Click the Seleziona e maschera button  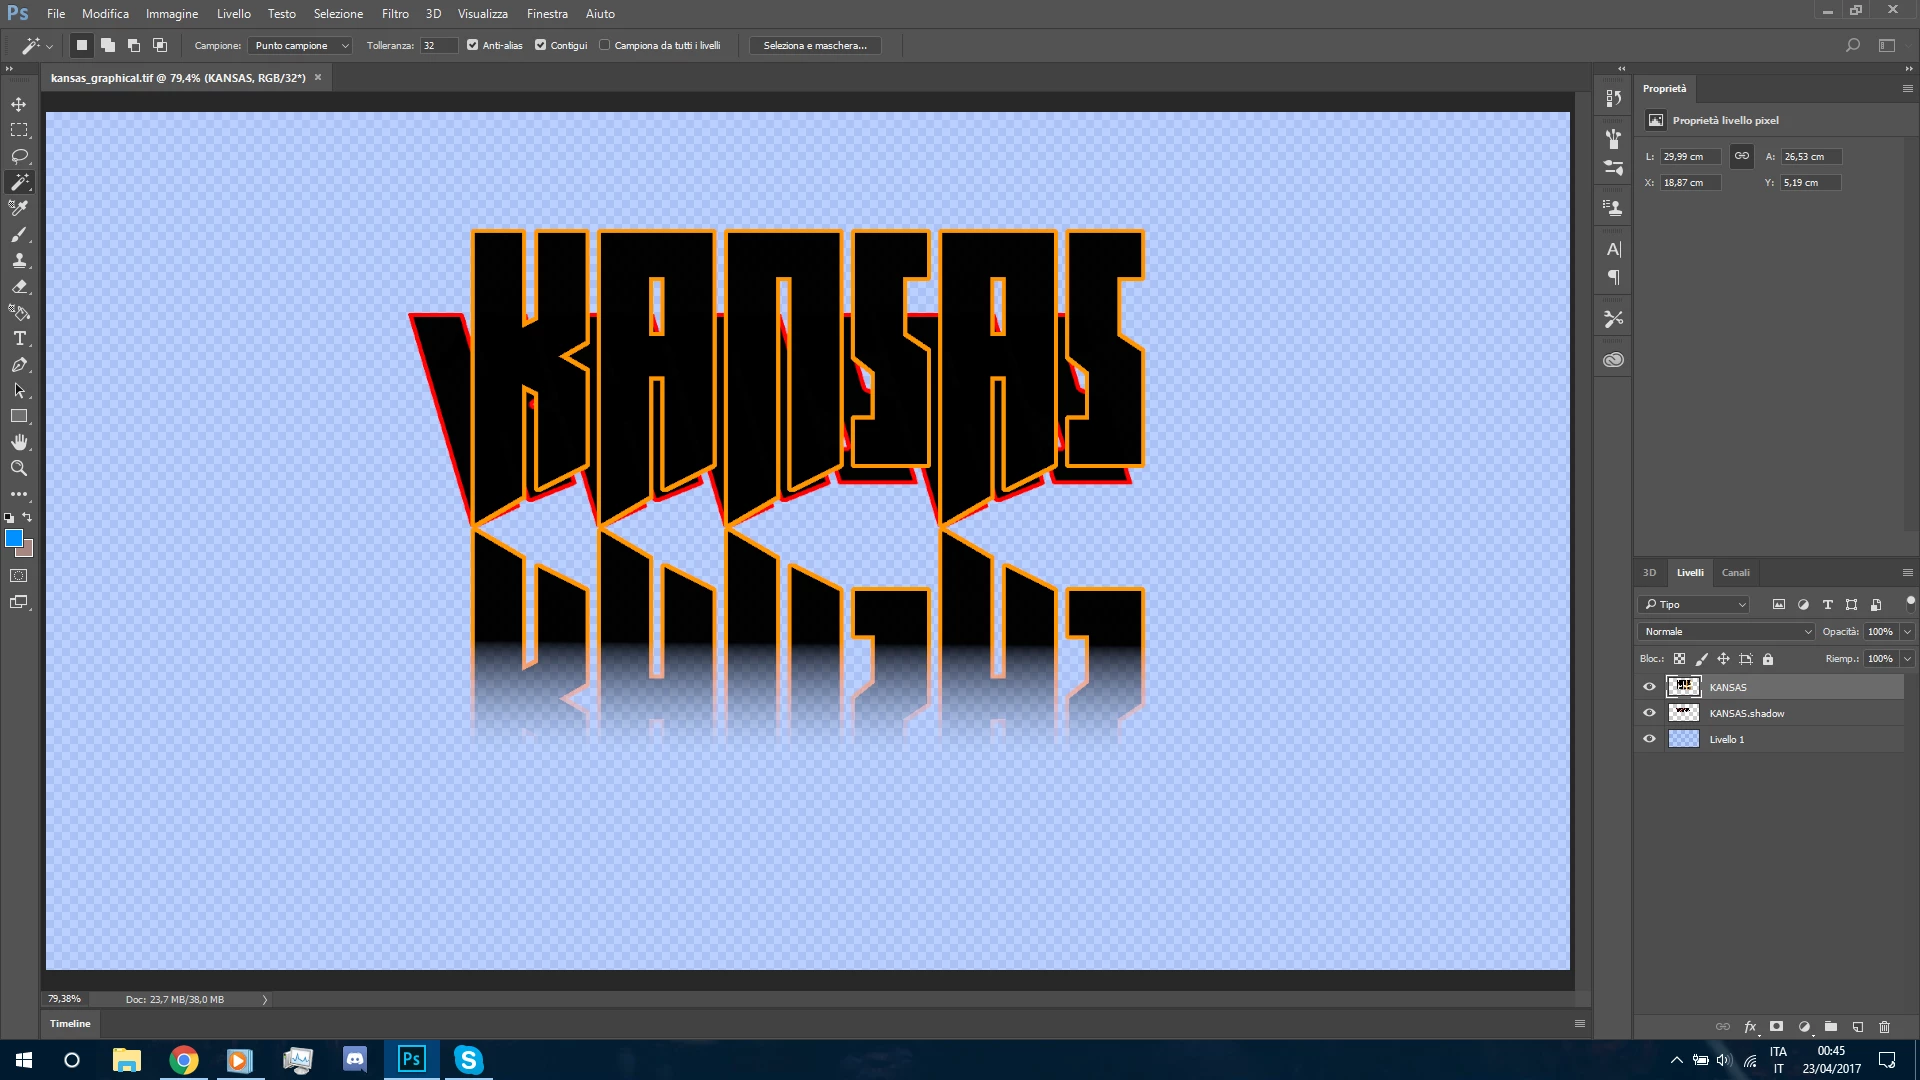tap(814, 45)
